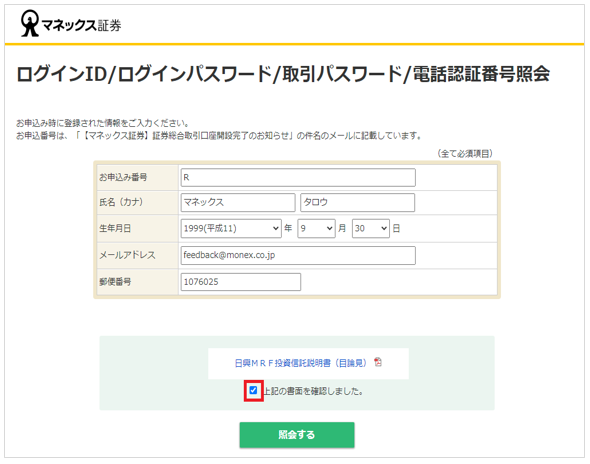Click the お申込み番号 row label
Screen dimensions: 590x464
(x=123, y=177)
